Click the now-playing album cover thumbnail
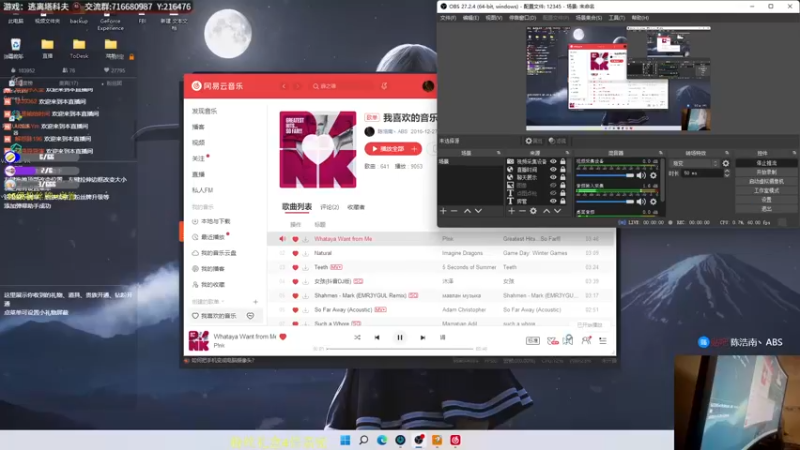Viewport: 800px width, 450px height. coord(198,340)
